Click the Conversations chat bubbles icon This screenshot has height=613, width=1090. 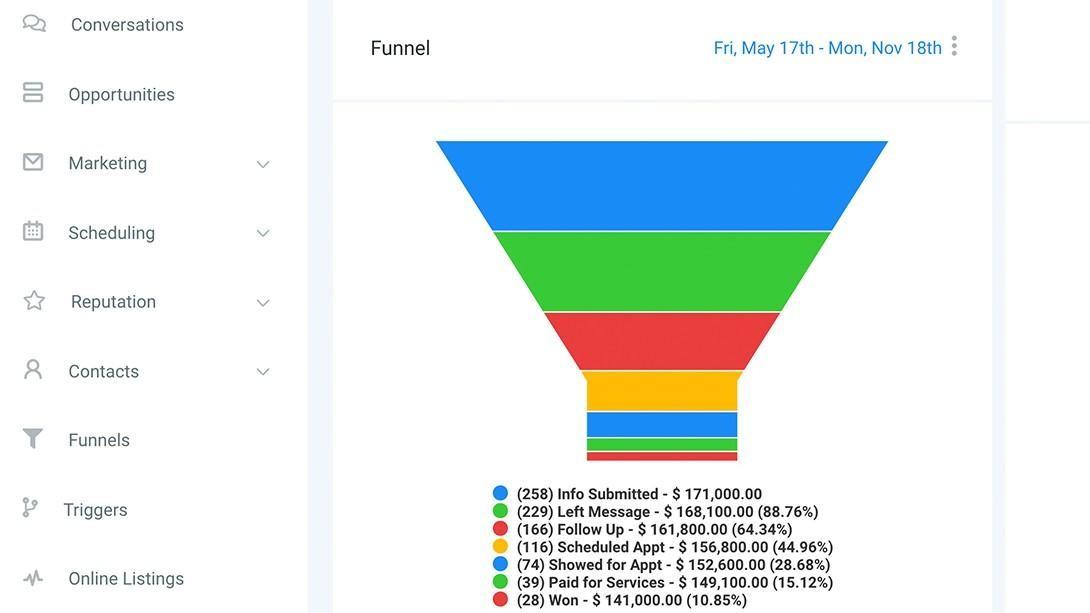point(33,24)
